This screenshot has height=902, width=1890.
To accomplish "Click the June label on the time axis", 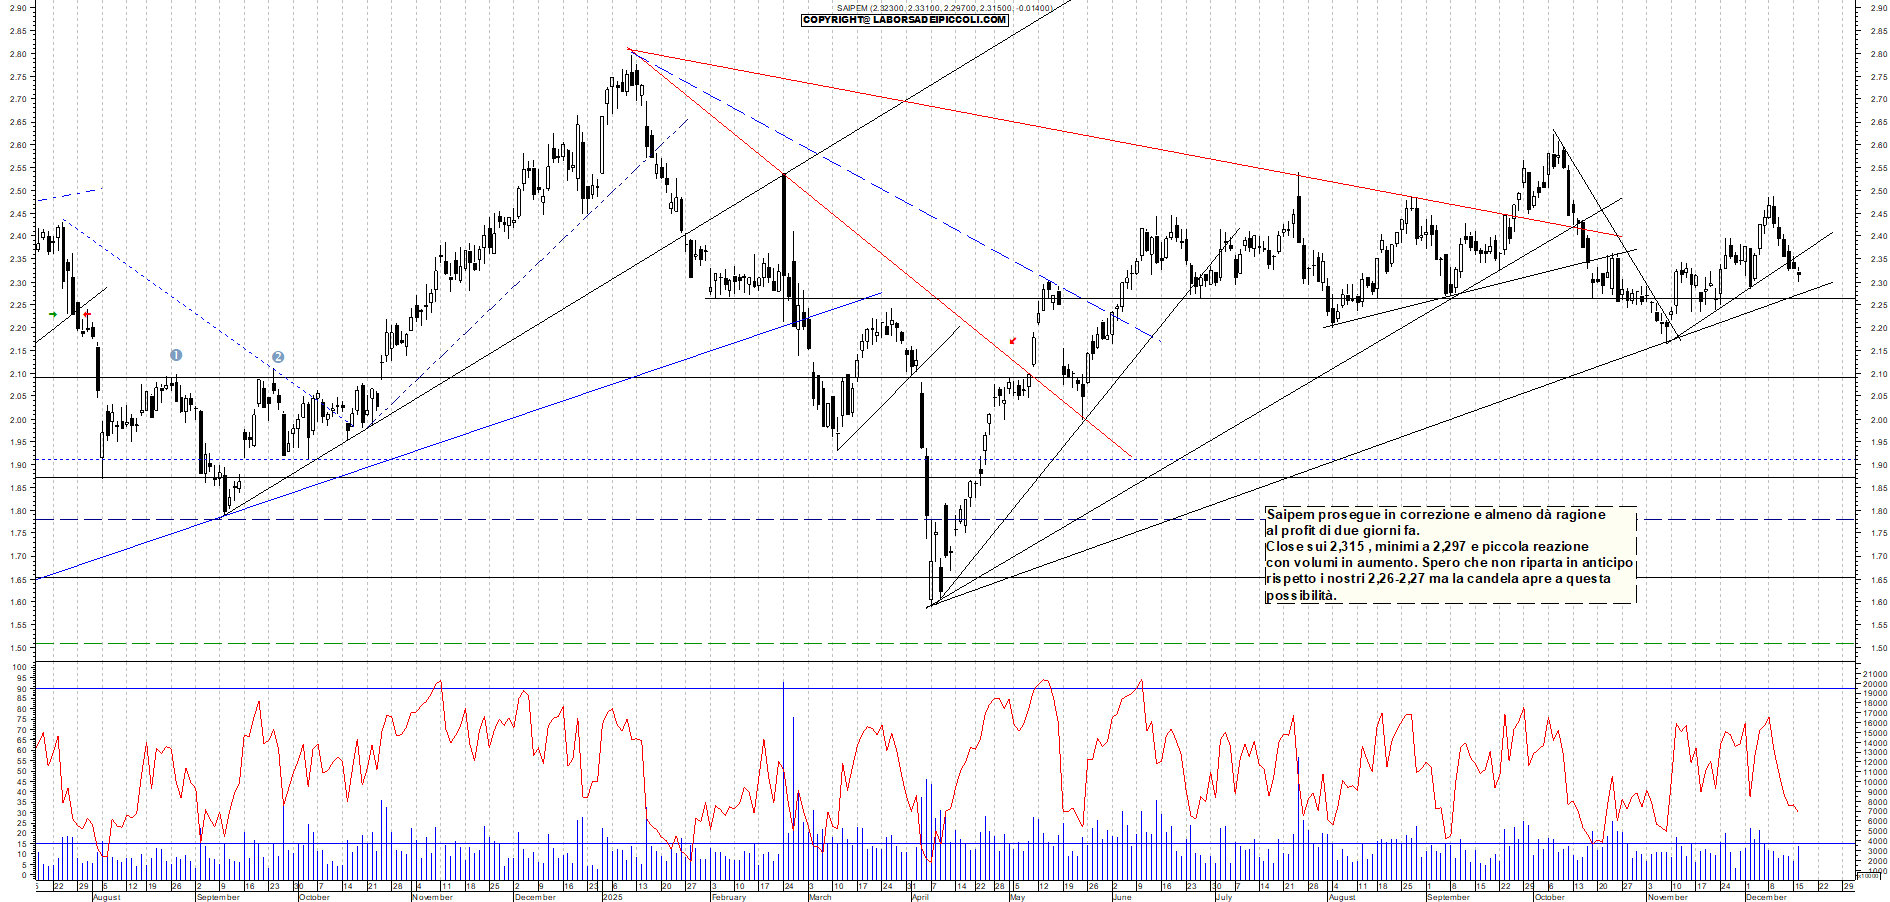I will pyautogui.click(x=1122, y=897).
